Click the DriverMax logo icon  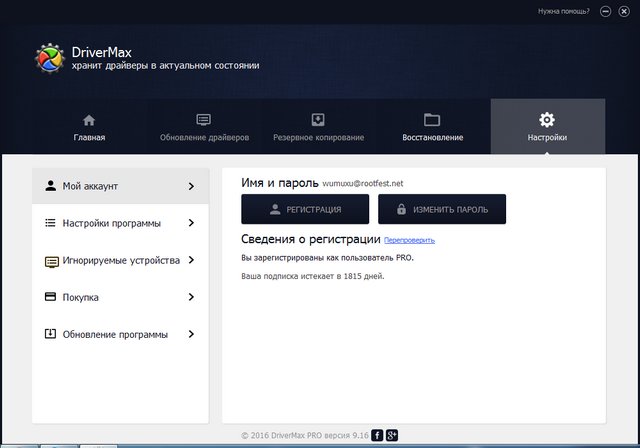pos(50,59)
